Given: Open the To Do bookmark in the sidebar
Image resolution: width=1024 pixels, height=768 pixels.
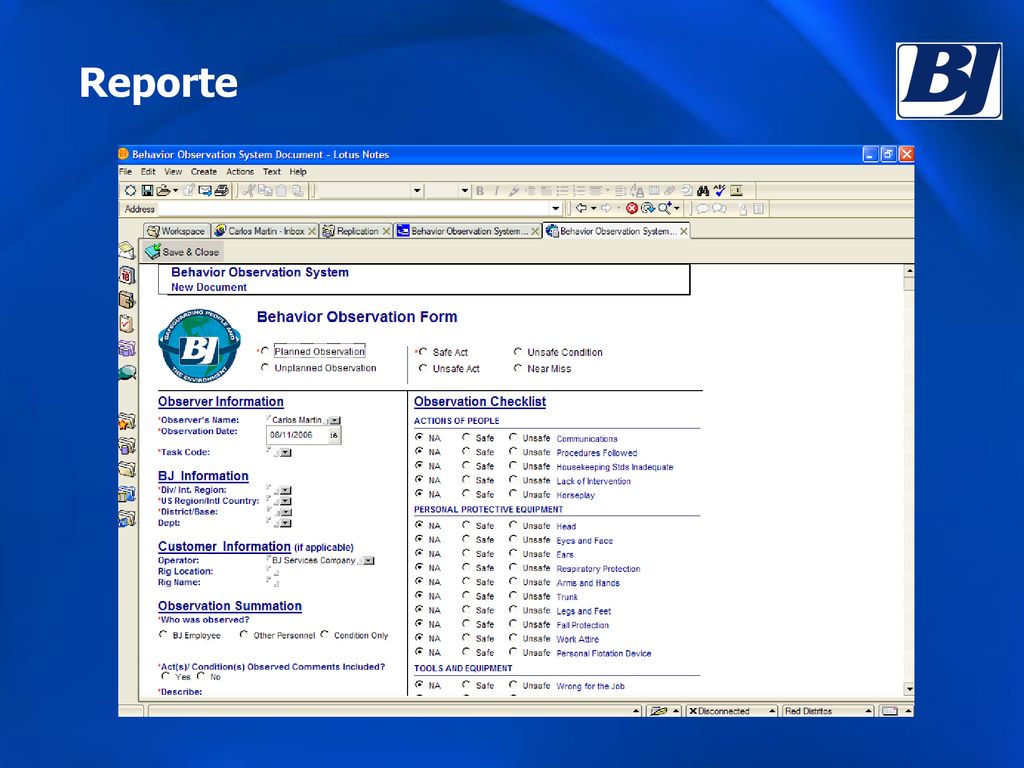Looking at the screenshot, I should point(127,324).
